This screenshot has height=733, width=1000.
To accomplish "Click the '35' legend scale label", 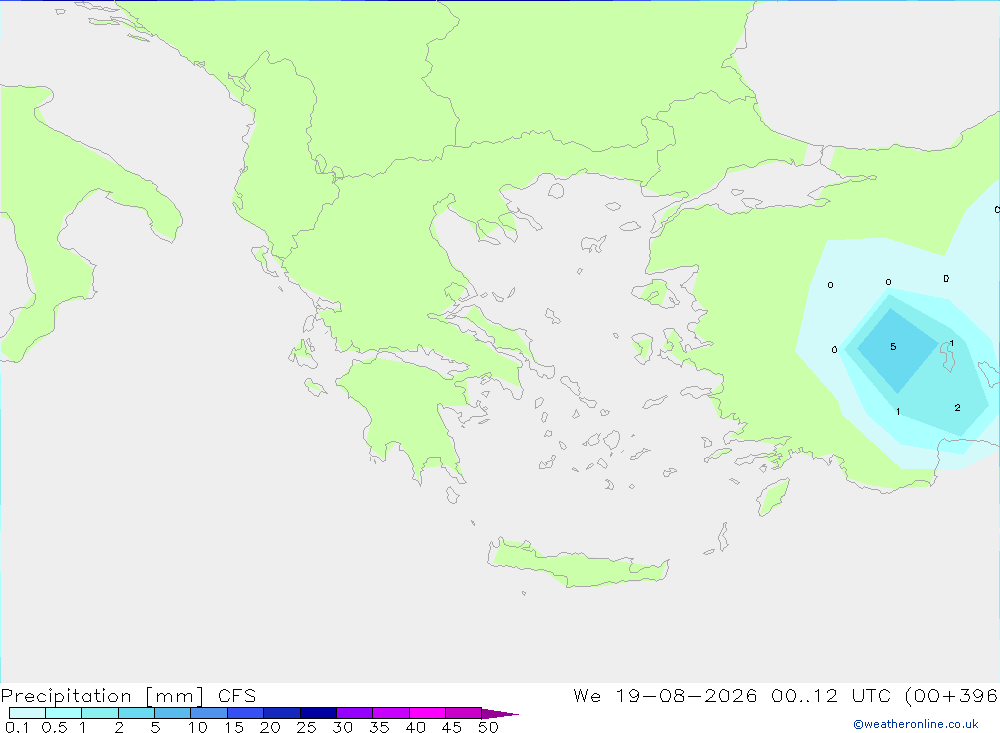I will [379, 727].
